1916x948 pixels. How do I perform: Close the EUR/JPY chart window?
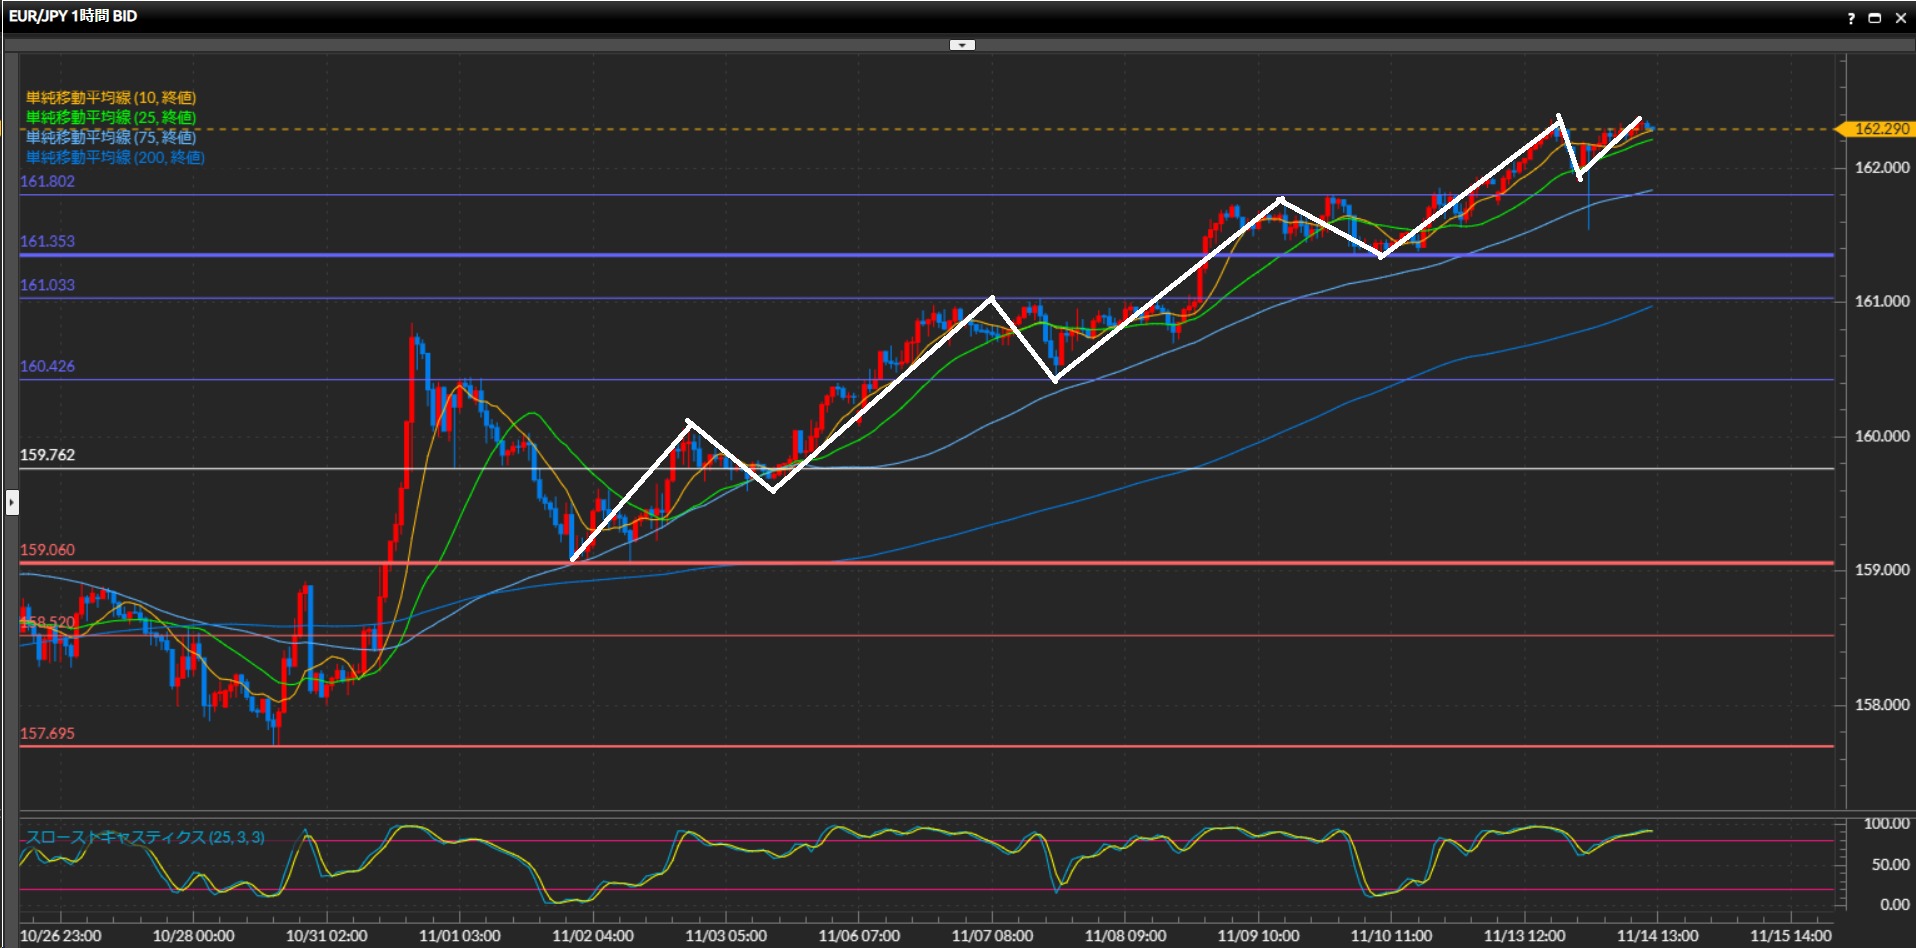[x=1900, y=18]
